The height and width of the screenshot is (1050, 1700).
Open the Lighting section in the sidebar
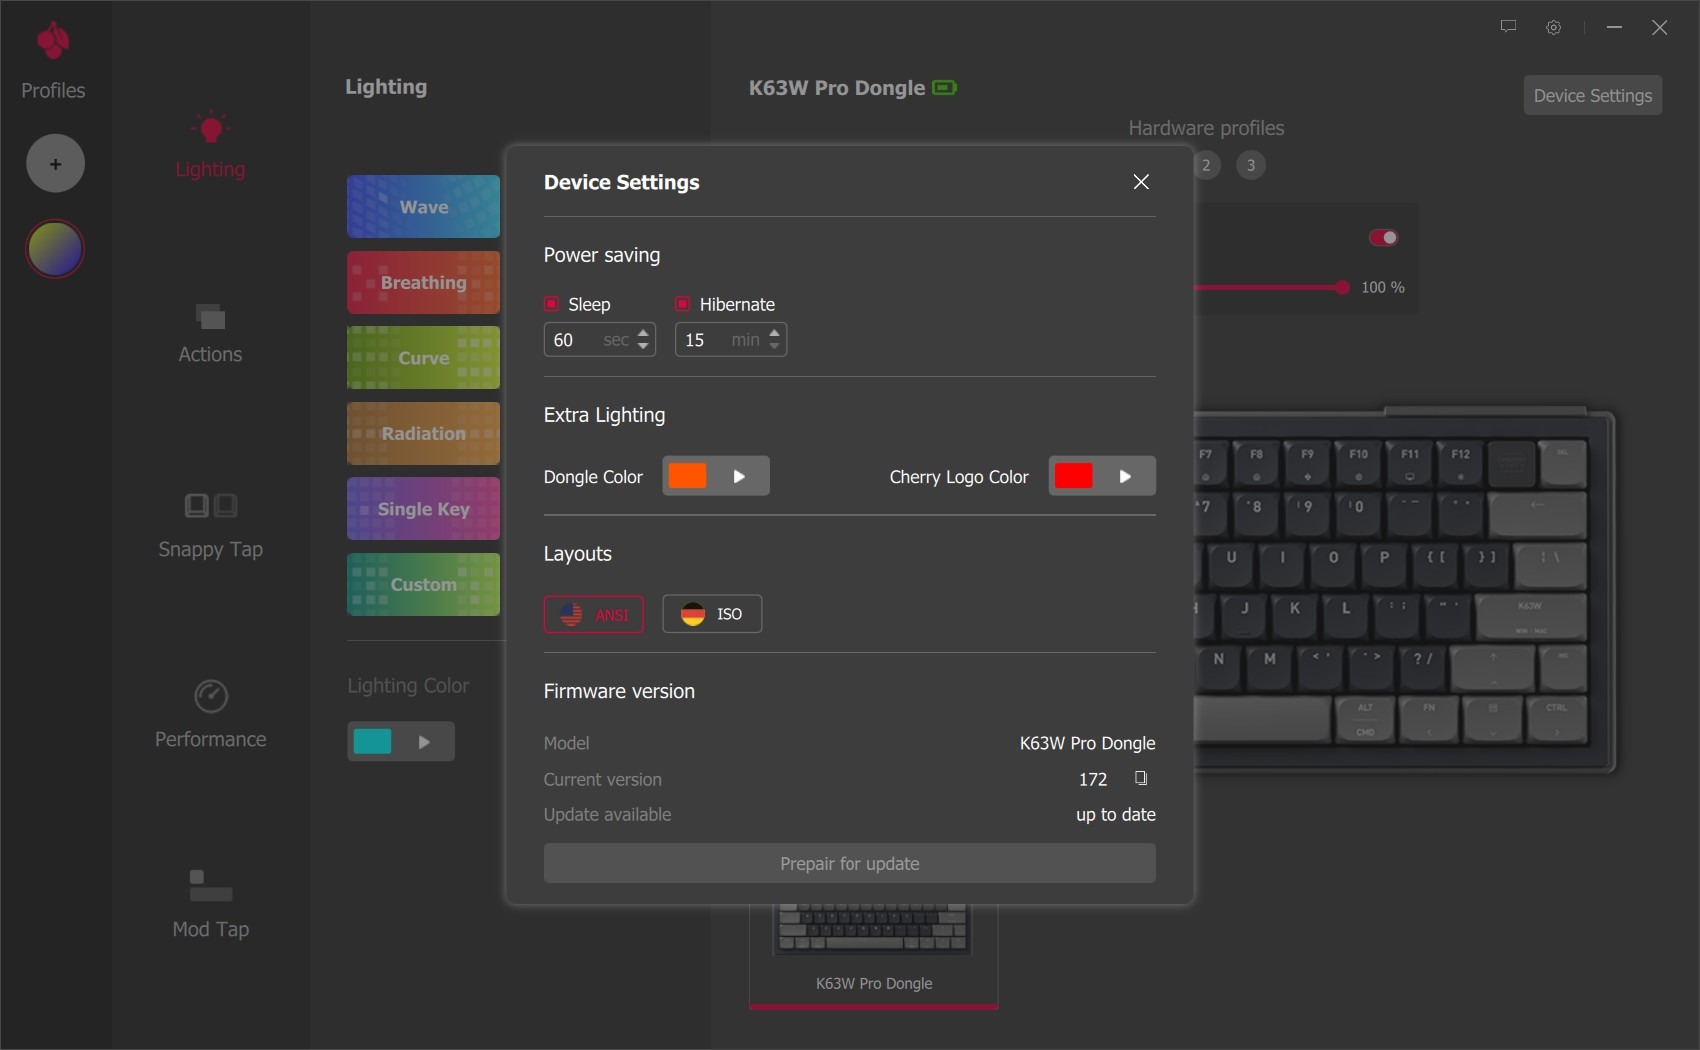210,145
